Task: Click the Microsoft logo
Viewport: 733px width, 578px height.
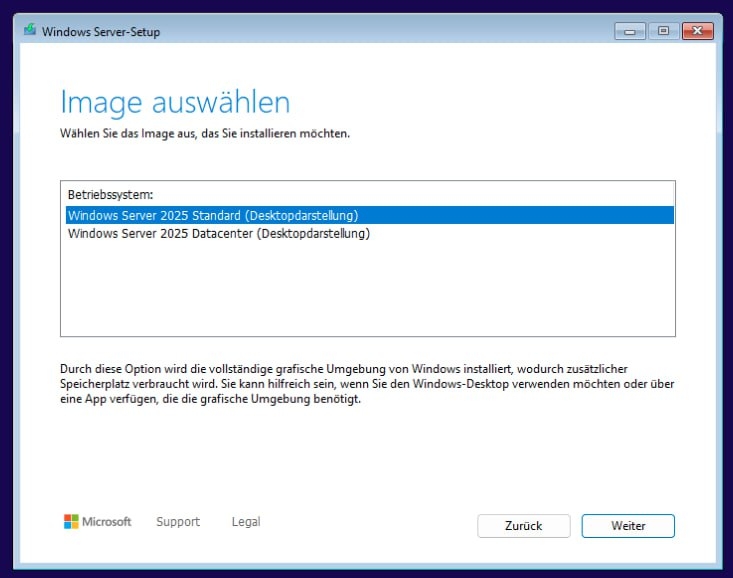Action: 97,521
